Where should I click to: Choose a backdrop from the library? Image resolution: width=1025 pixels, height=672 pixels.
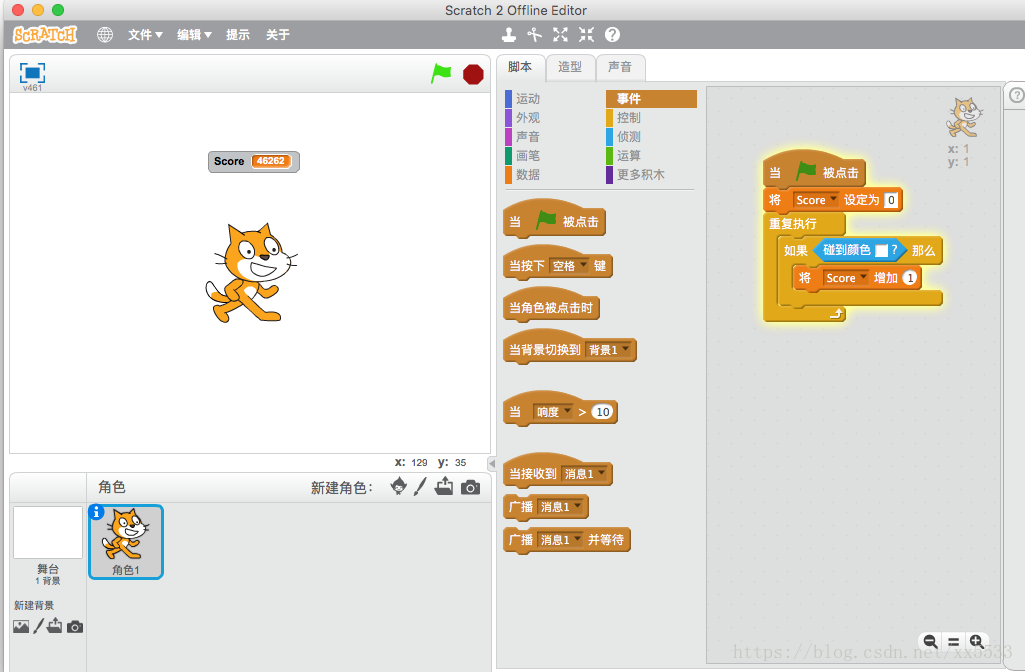click(21, 627)
